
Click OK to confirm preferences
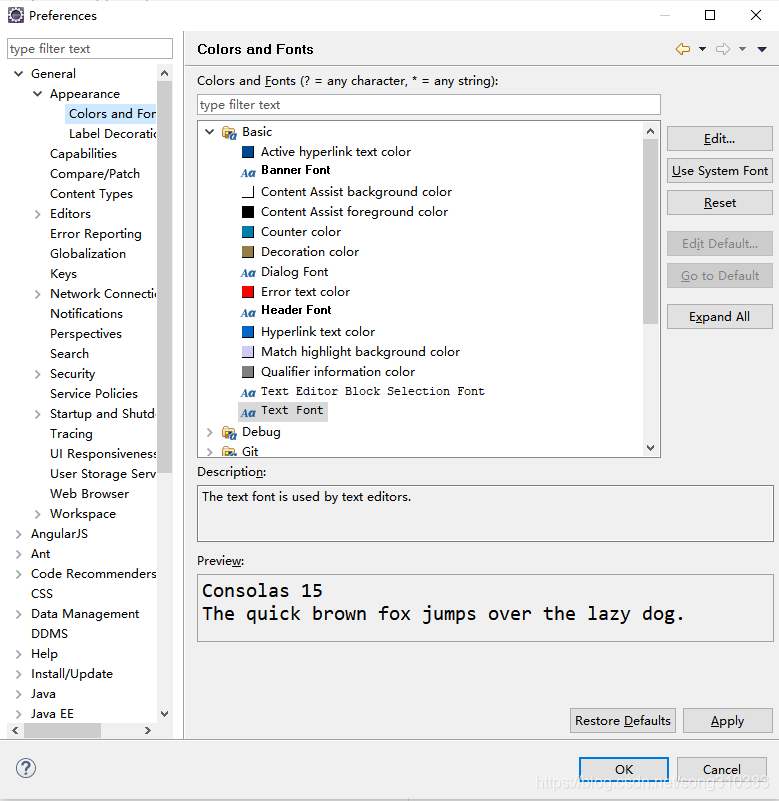click(624, 769)
